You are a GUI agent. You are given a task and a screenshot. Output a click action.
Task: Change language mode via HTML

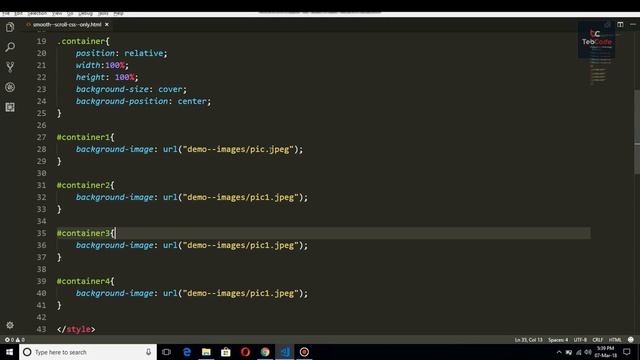point(615,340)
